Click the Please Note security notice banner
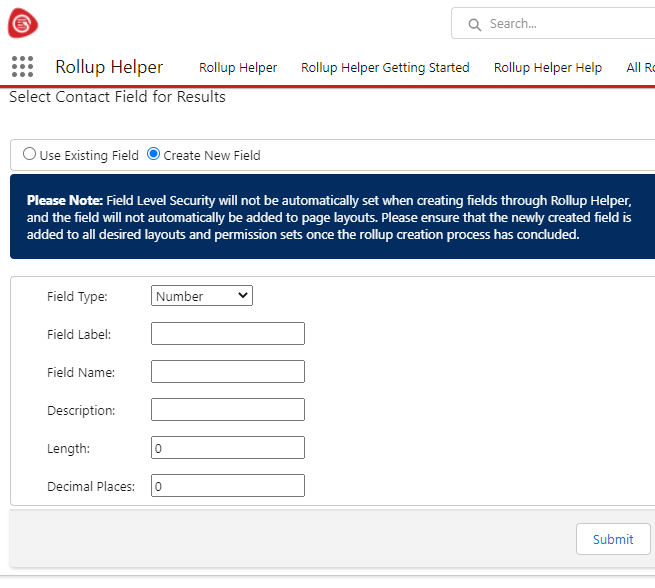 click(330, 218)
